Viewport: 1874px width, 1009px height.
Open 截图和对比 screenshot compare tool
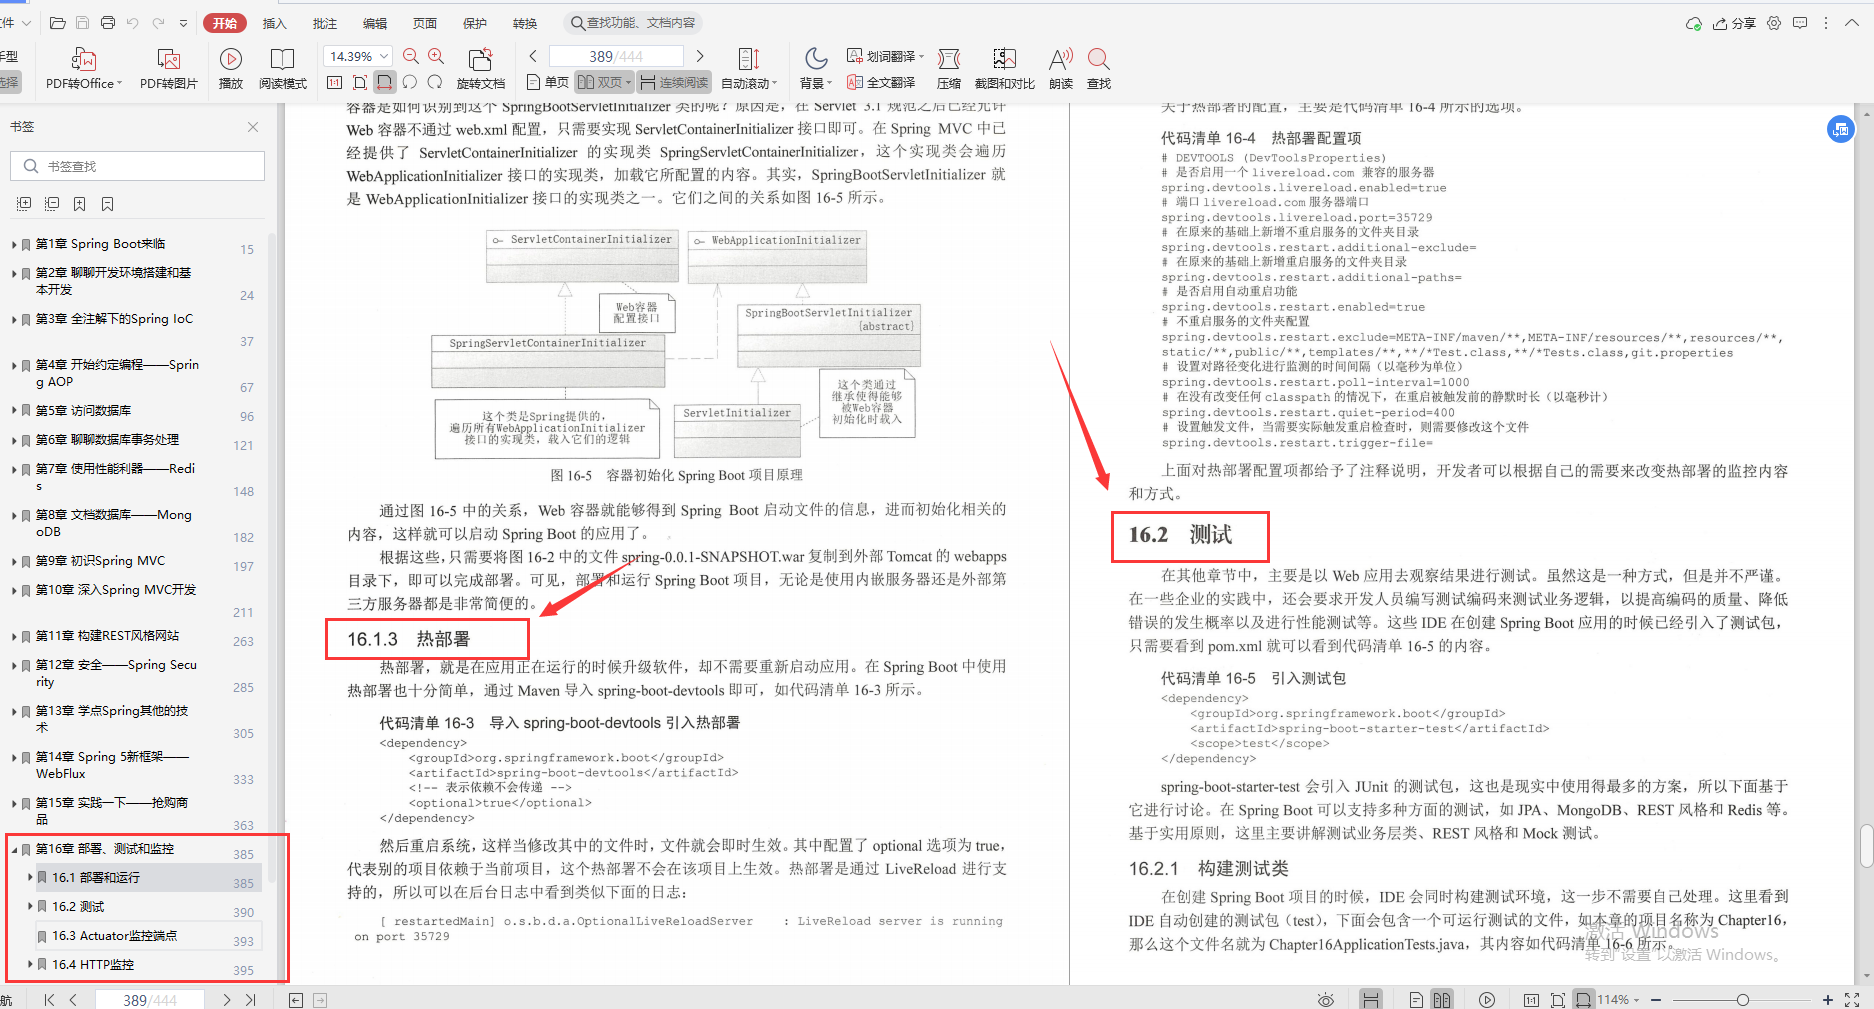point(1004,69)
